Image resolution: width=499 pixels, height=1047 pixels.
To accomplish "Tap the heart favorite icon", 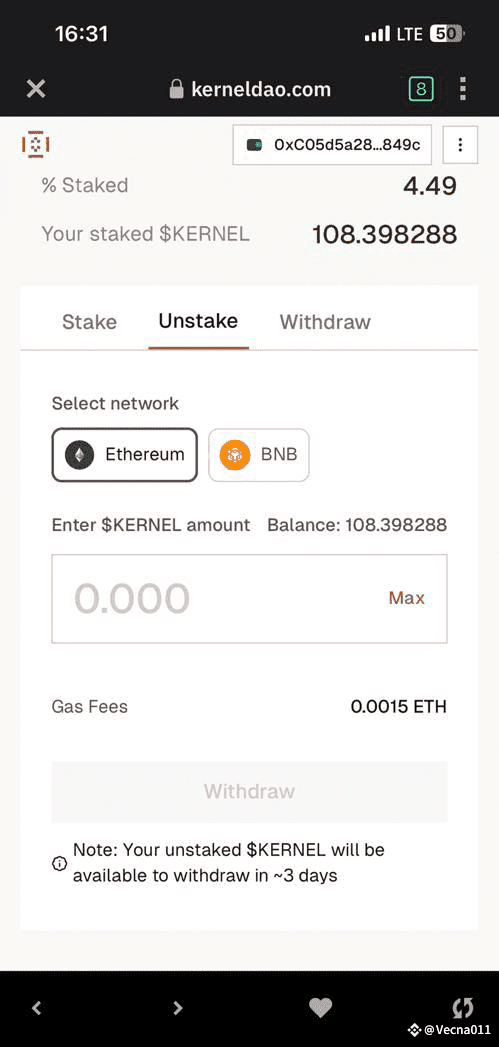I will (x=321, y=1008).
